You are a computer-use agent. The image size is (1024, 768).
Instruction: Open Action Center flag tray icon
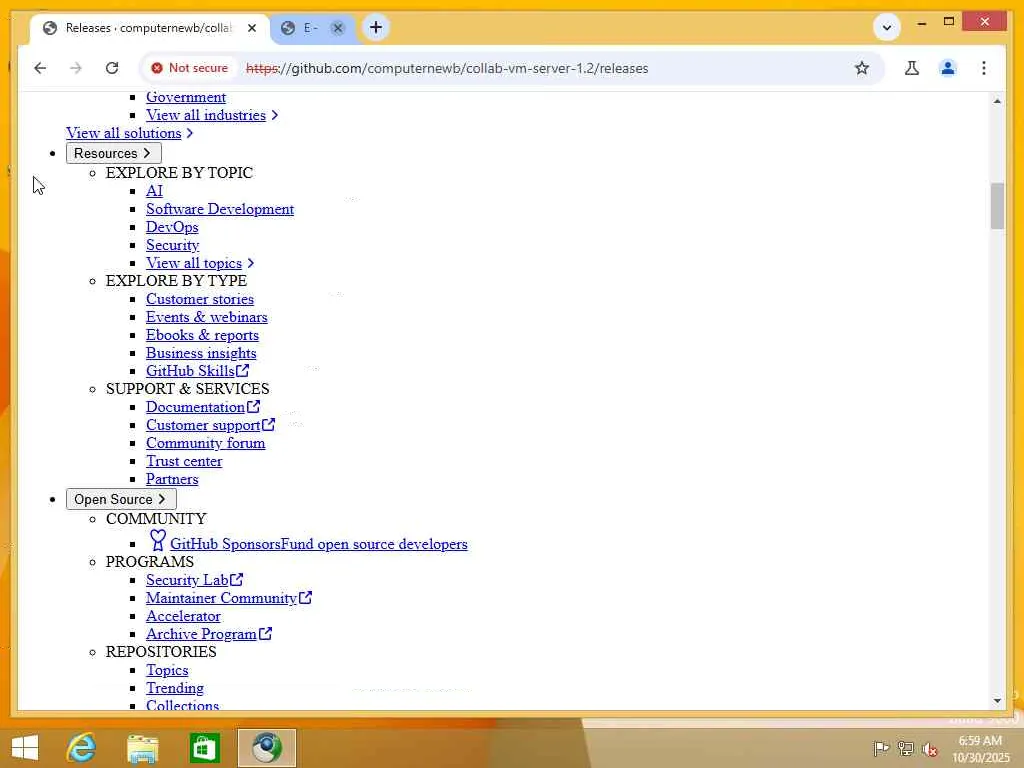tap(881, 748)
